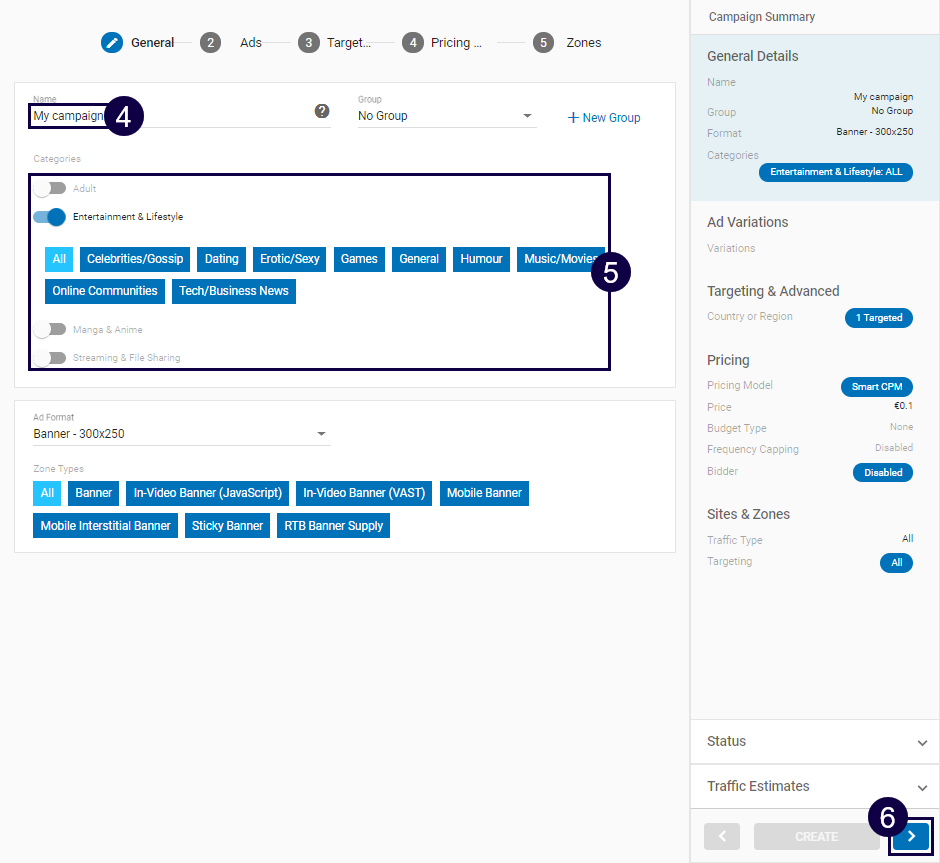Select Tech/Business News category
The height and width of the screenshot is (863, 940).
pyautogui.click(x=234, y=291)
